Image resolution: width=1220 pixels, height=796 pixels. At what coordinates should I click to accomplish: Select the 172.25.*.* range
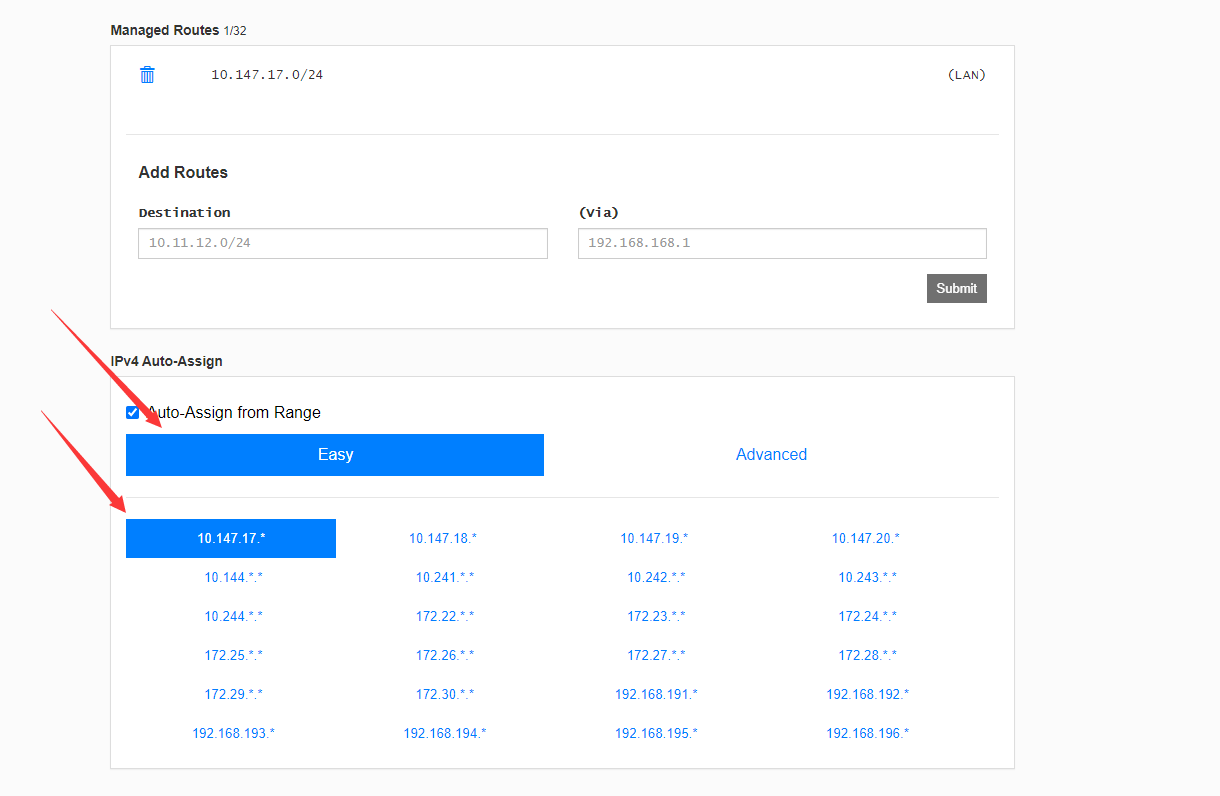coord(234,655)
